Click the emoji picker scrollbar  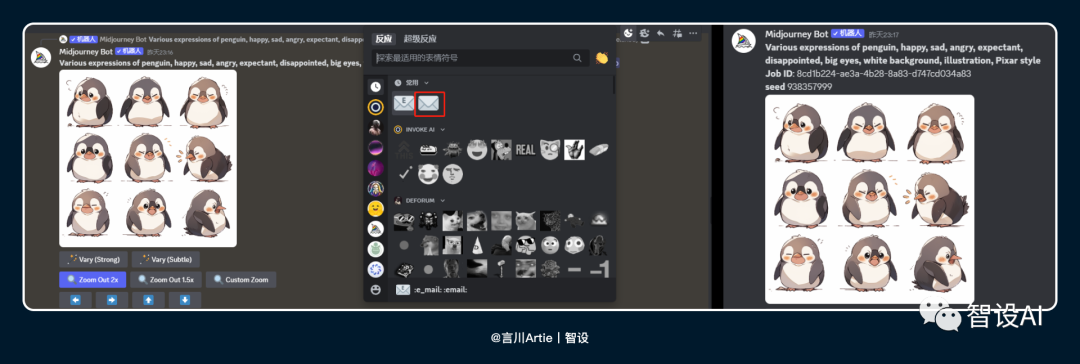pos(614,85)
